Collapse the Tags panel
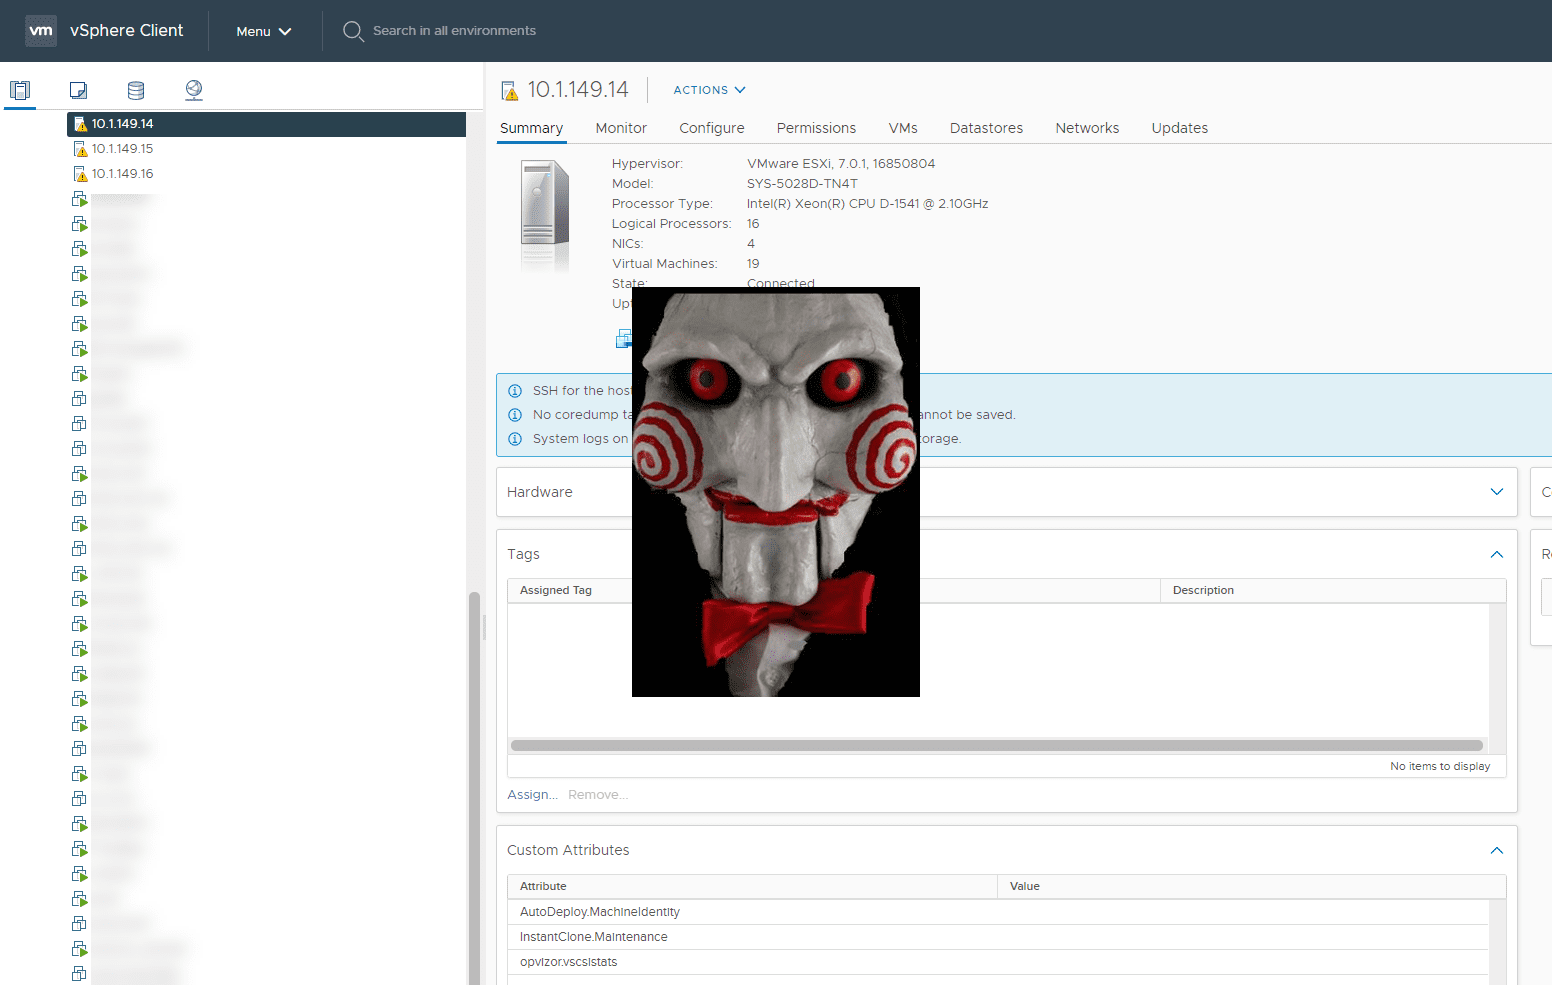 pos(1496,554)
